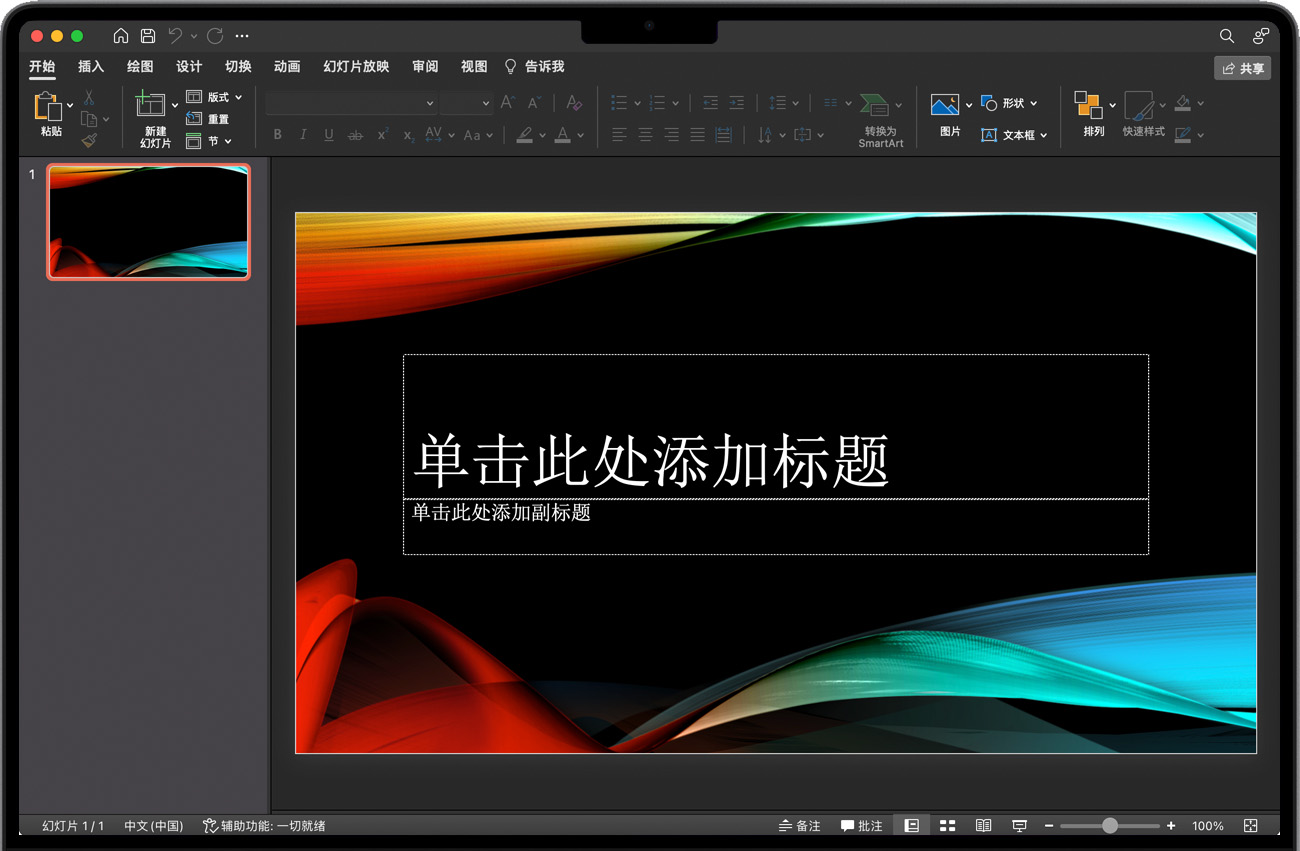Select the Format Painter brush icon

coord(89,141)
